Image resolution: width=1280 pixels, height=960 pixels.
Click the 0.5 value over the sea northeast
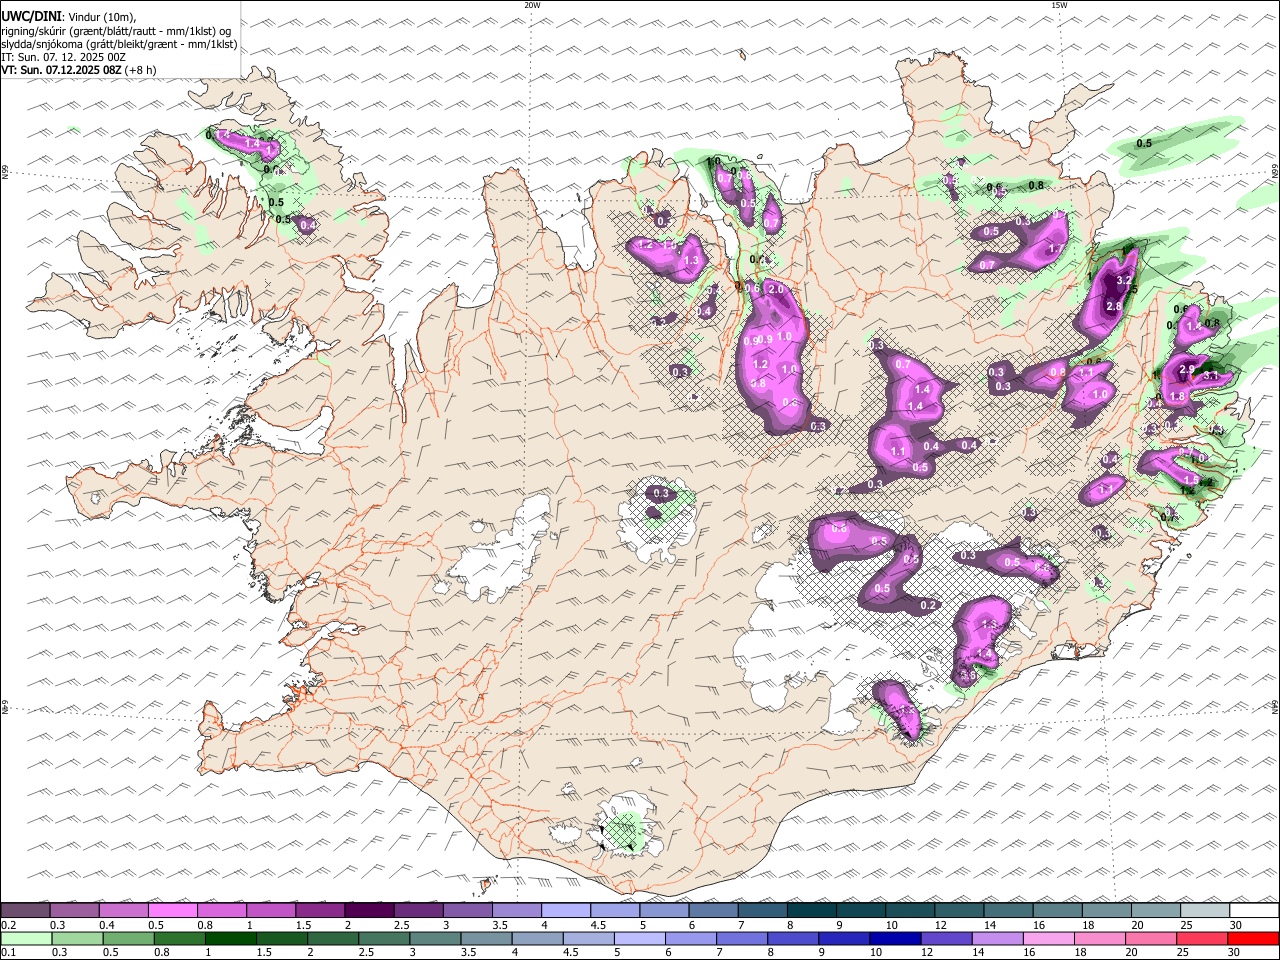[1144, 143]
